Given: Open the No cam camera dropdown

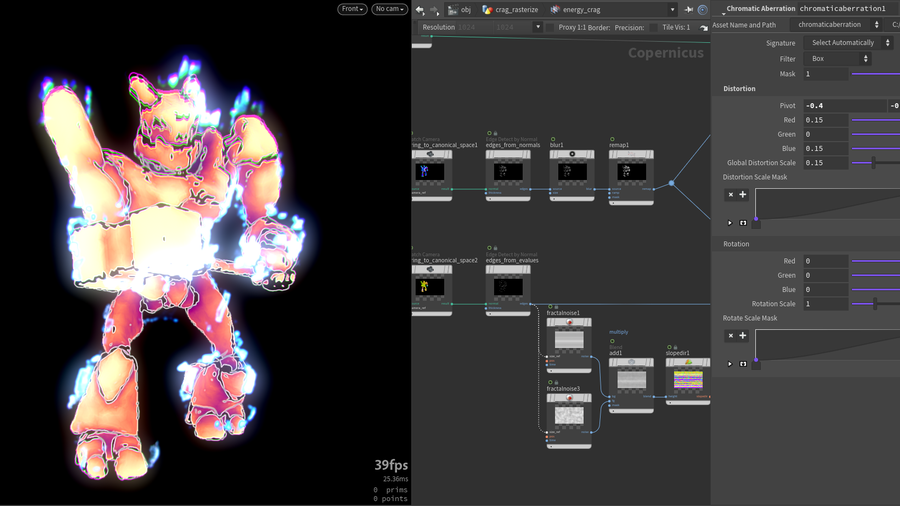Looking at the screenshot, I should [x=389, y=9].
